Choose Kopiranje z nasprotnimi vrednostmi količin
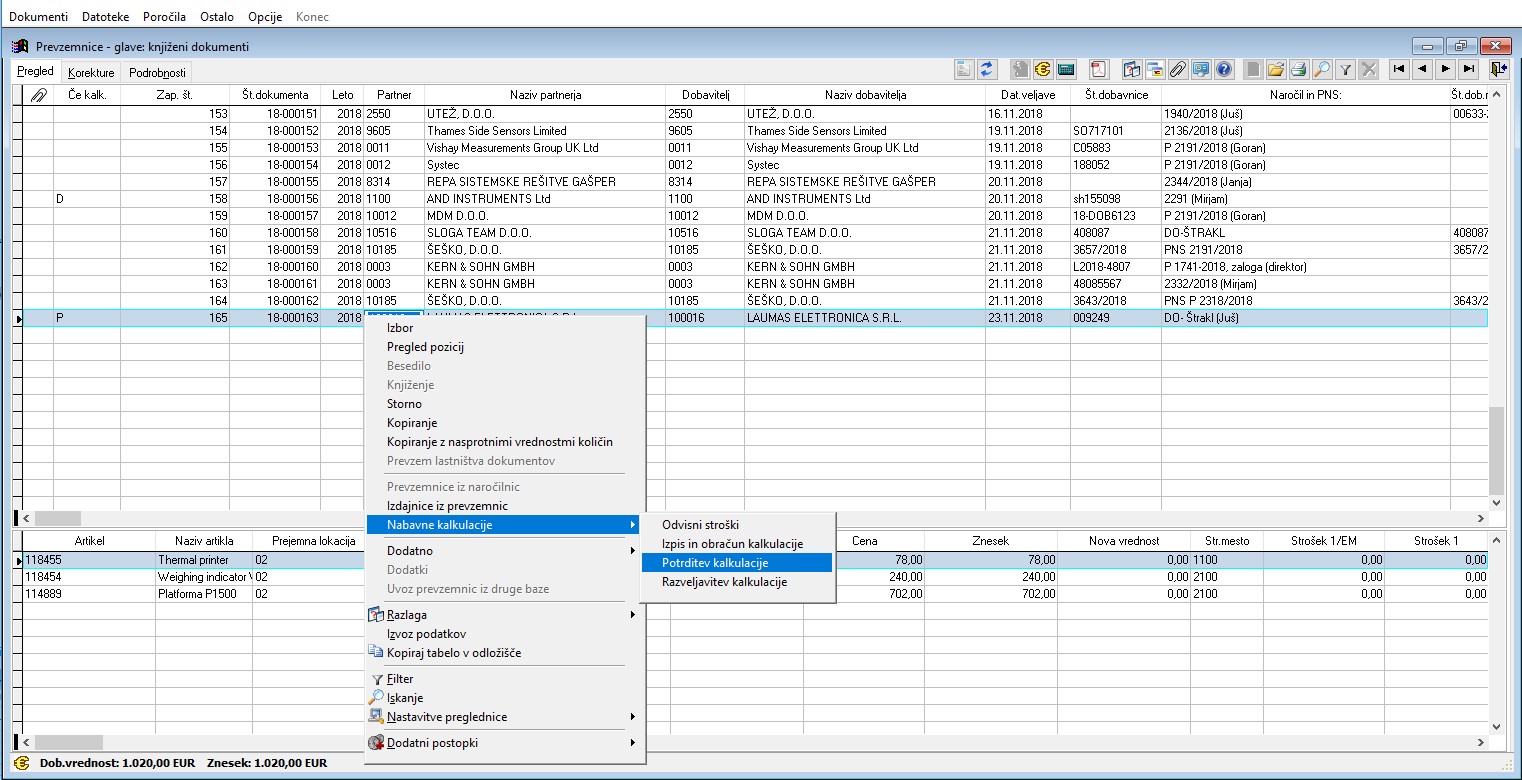 pyautogui.click(x=503, y=442)
